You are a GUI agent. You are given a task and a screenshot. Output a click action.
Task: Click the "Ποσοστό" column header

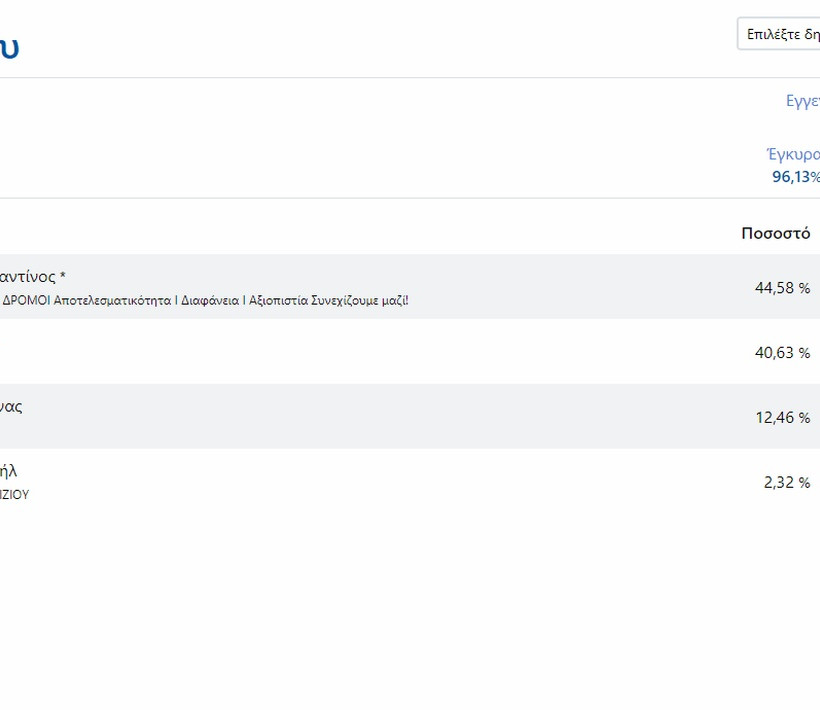tap(775, 233)
